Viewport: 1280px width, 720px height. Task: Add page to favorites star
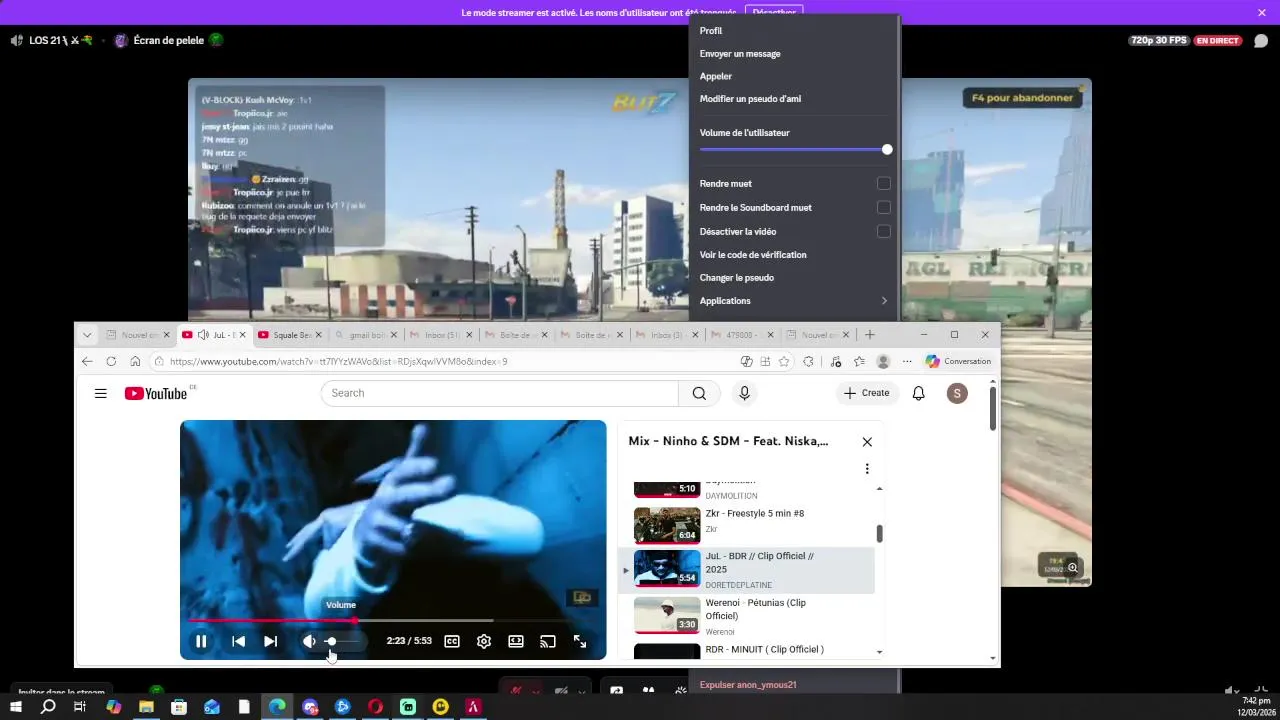(x=784, y=361)
